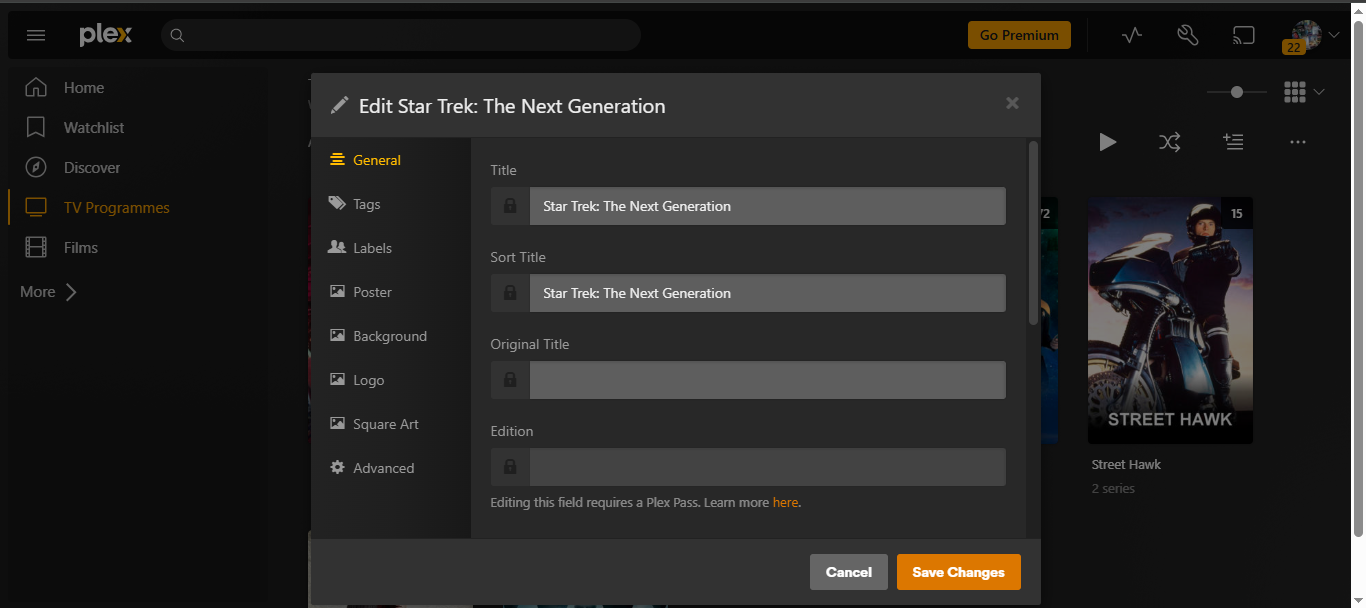Click the Save Changes button
This screenshot has width=1366, height=608.
tap(959, 572)
